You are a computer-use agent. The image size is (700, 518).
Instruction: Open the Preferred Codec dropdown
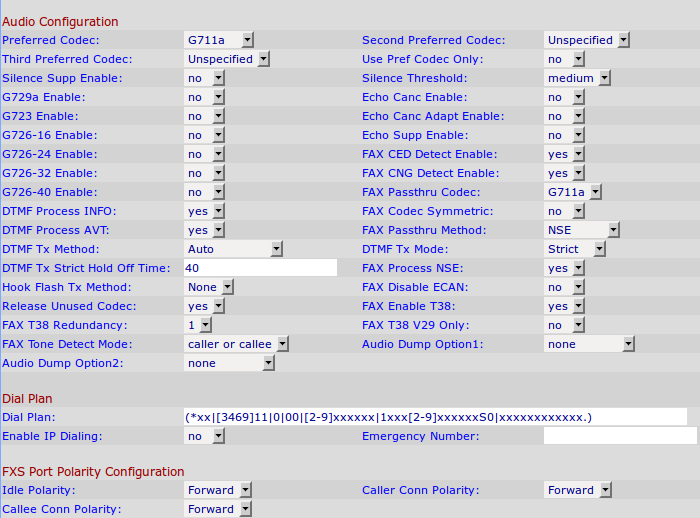pyautogui.click(x=219, y=40)
